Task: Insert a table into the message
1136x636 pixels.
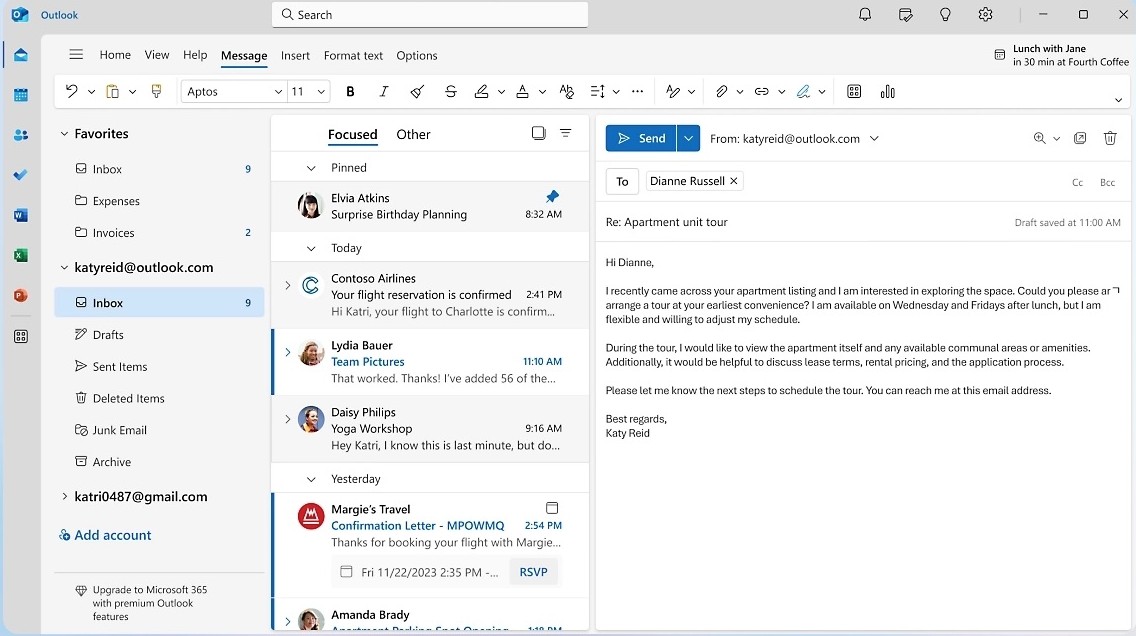Action: tap(853, 91)
